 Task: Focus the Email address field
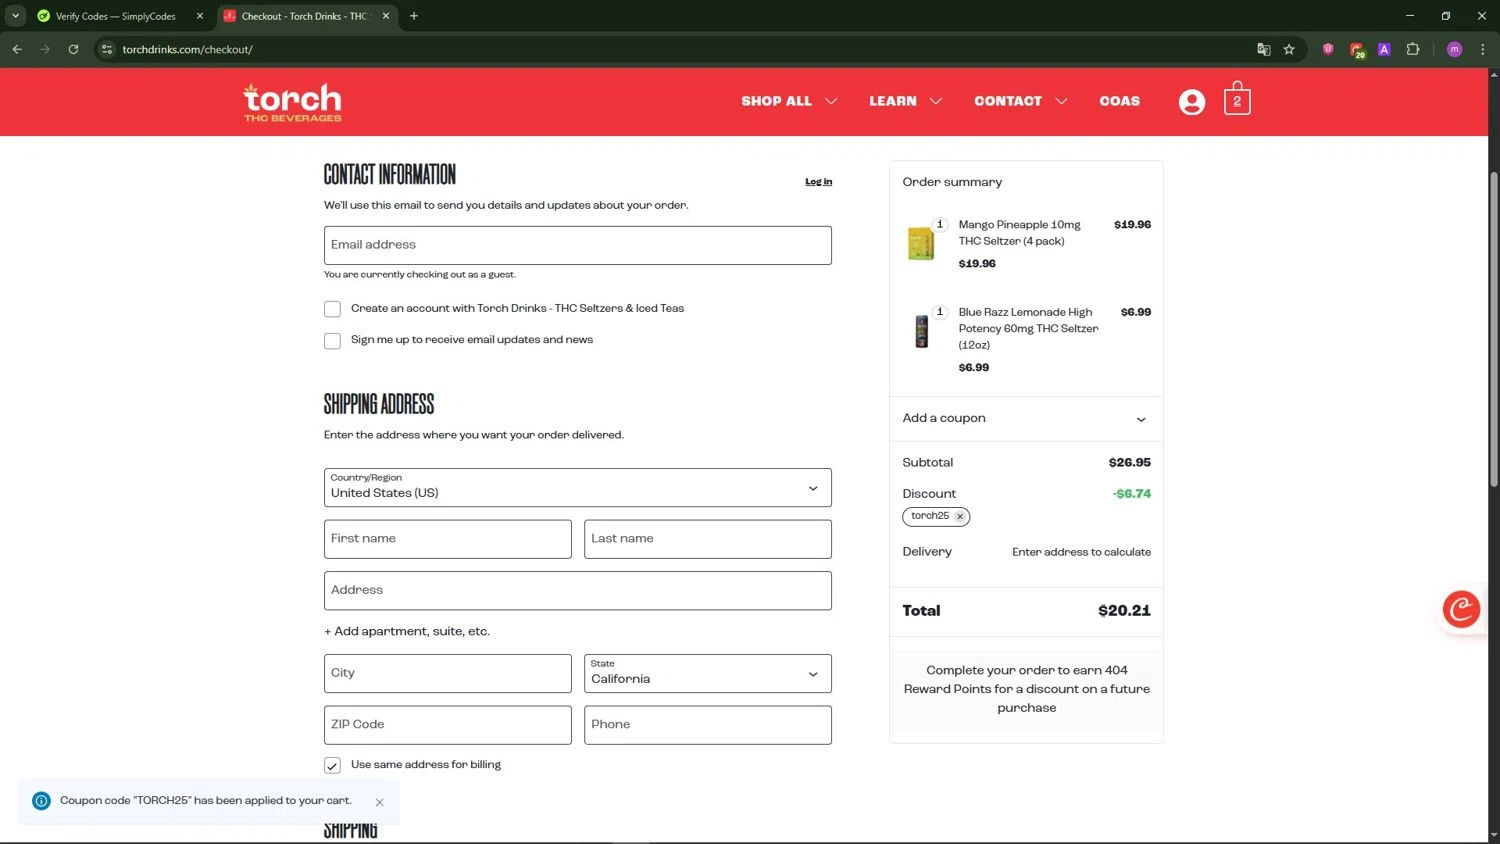point(578,245)
